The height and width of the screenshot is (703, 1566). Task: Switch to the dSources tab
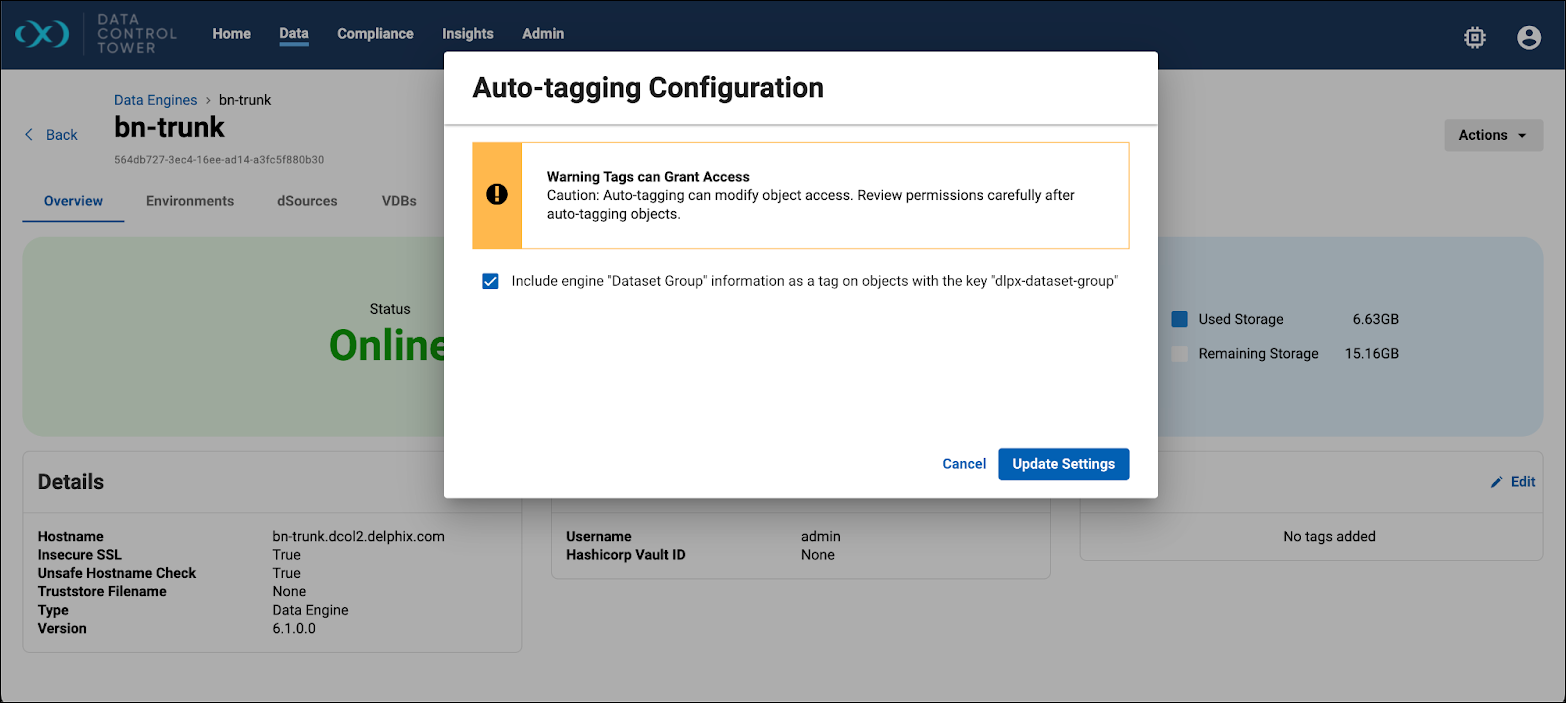point(307,201)
